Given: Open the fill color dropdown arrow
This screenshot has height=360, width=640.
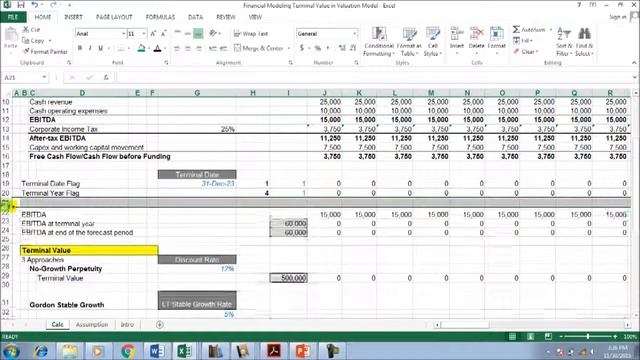Looking at the screenshot, I should (x=149, y=49).
